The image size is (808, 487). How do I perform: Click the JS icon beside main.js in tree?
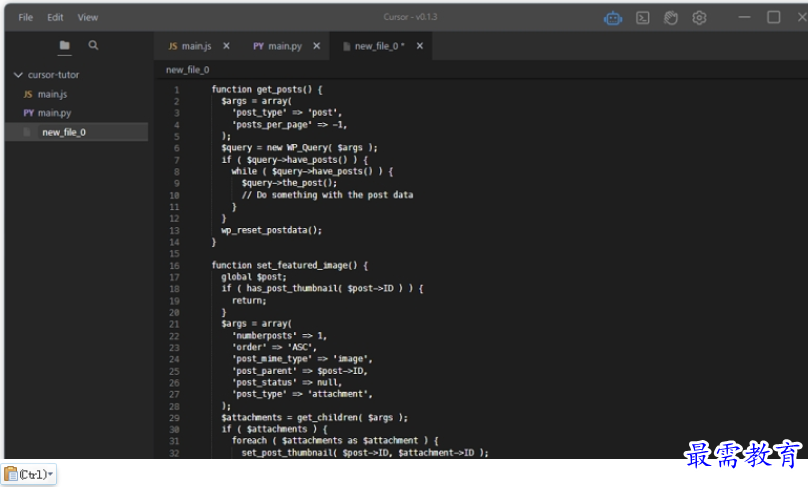[28, 94]
